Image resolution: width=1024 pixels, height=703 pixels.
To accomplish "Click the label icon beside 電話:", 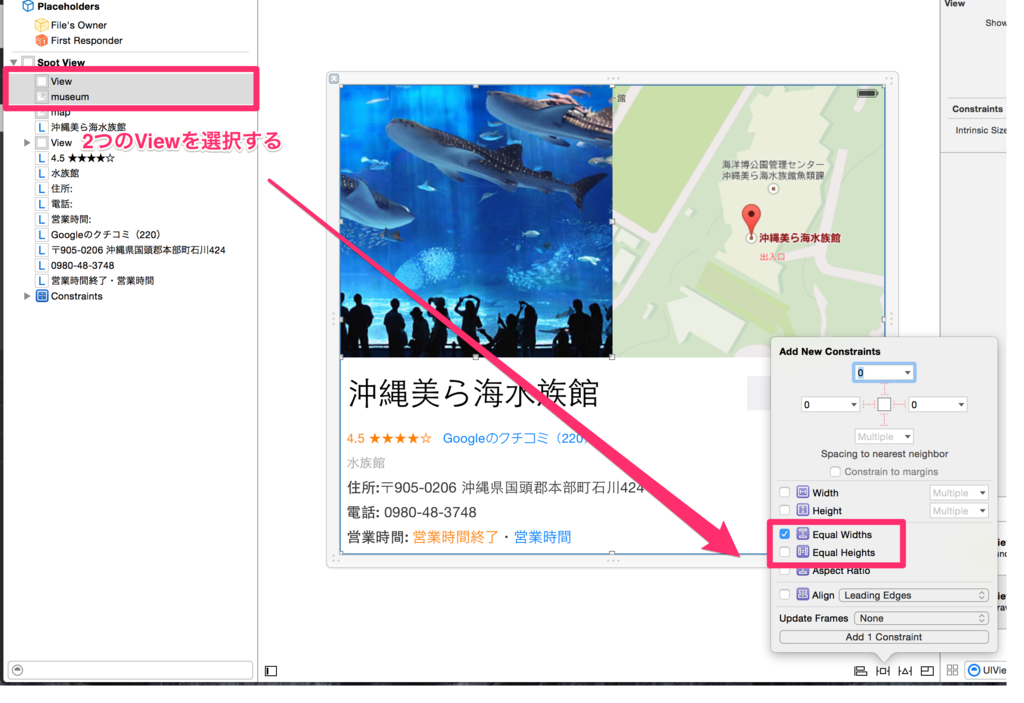I will click(x=42, y=204).
